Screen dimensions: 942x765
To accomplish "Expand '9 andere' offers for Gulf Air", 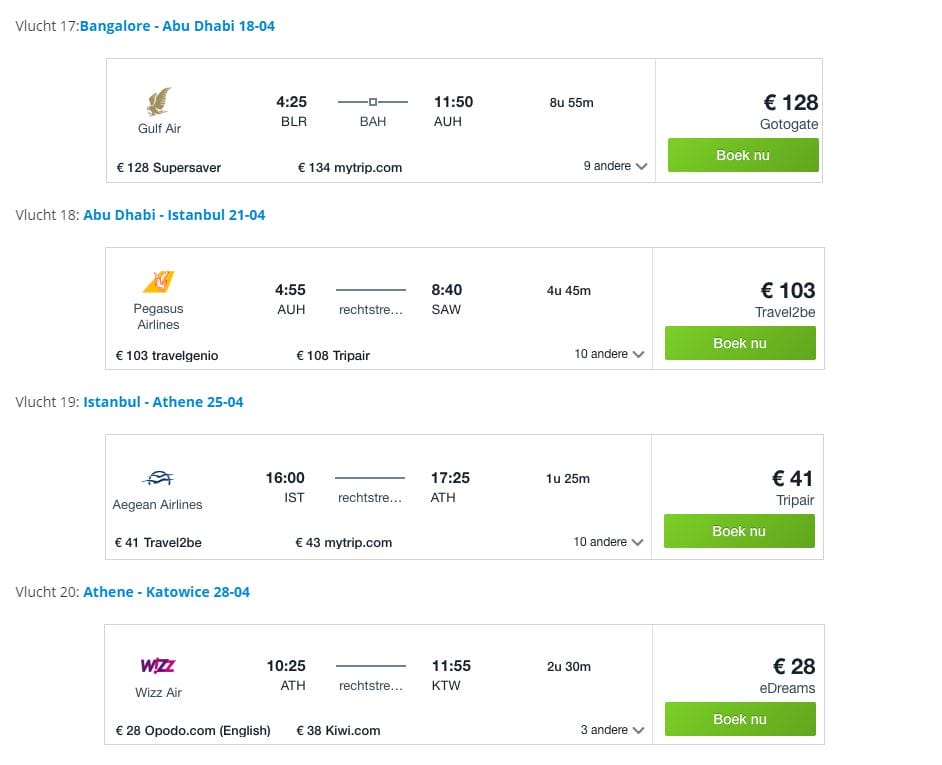I will [615, 166].
